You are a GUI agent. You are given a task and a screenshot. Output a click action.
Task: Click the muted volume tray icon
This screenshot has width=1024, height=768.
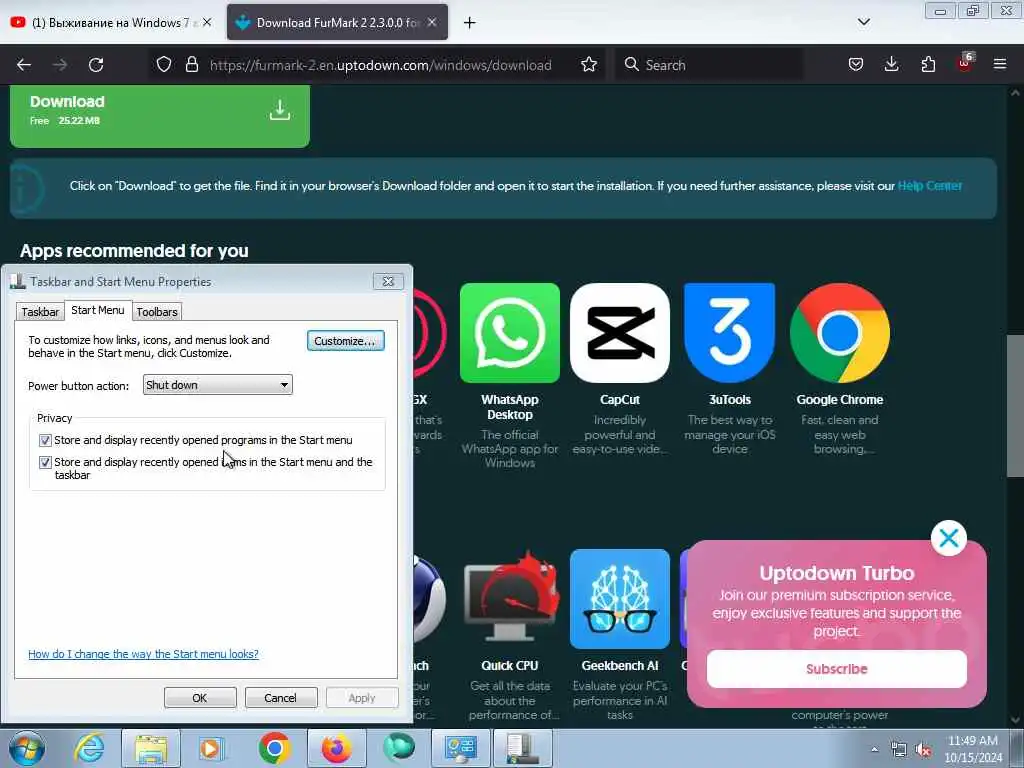tap(923, 750)
